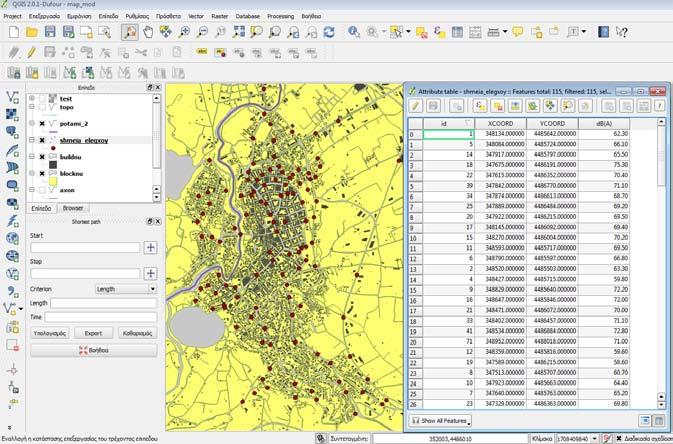This screenshot has height=444, width=673.
Task: Open the Raster menu
Action: point(220,16)
